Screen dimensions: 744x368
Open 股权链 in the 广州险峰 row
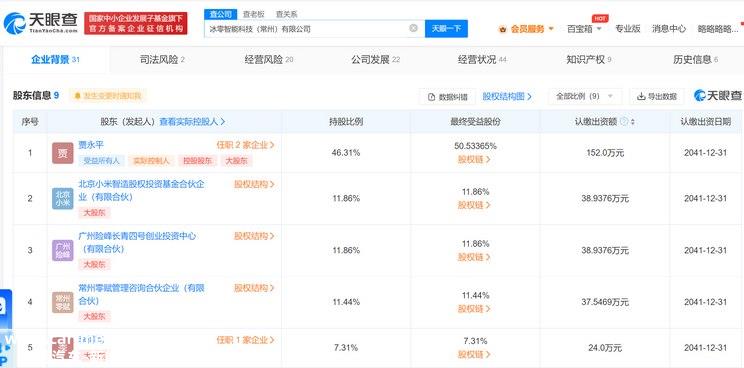pos(474,257)
